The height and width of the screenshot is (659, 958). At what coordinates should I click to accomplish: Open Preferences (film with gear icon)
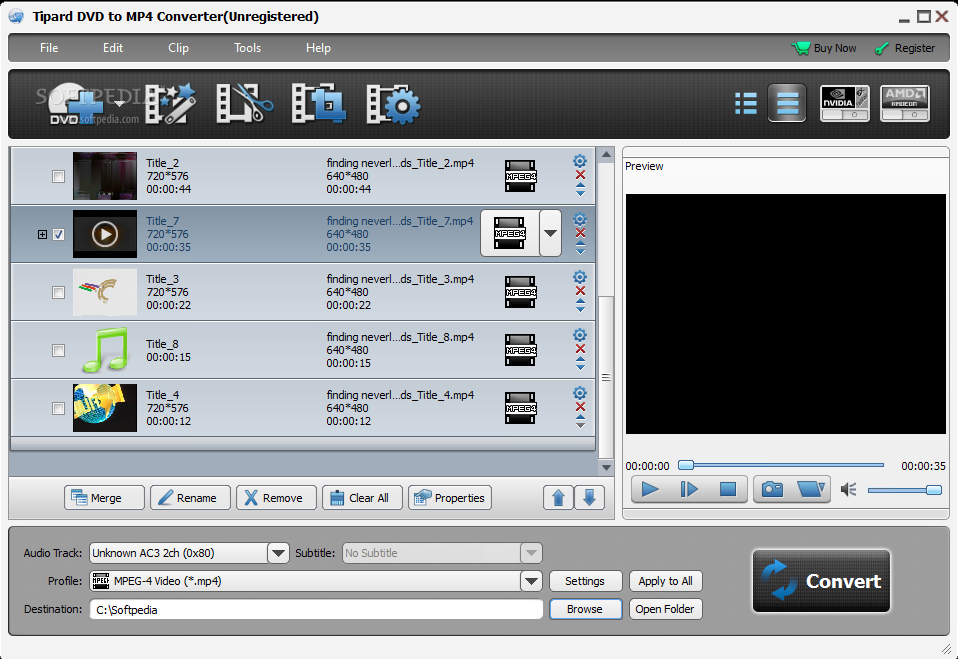pos(393,104)
